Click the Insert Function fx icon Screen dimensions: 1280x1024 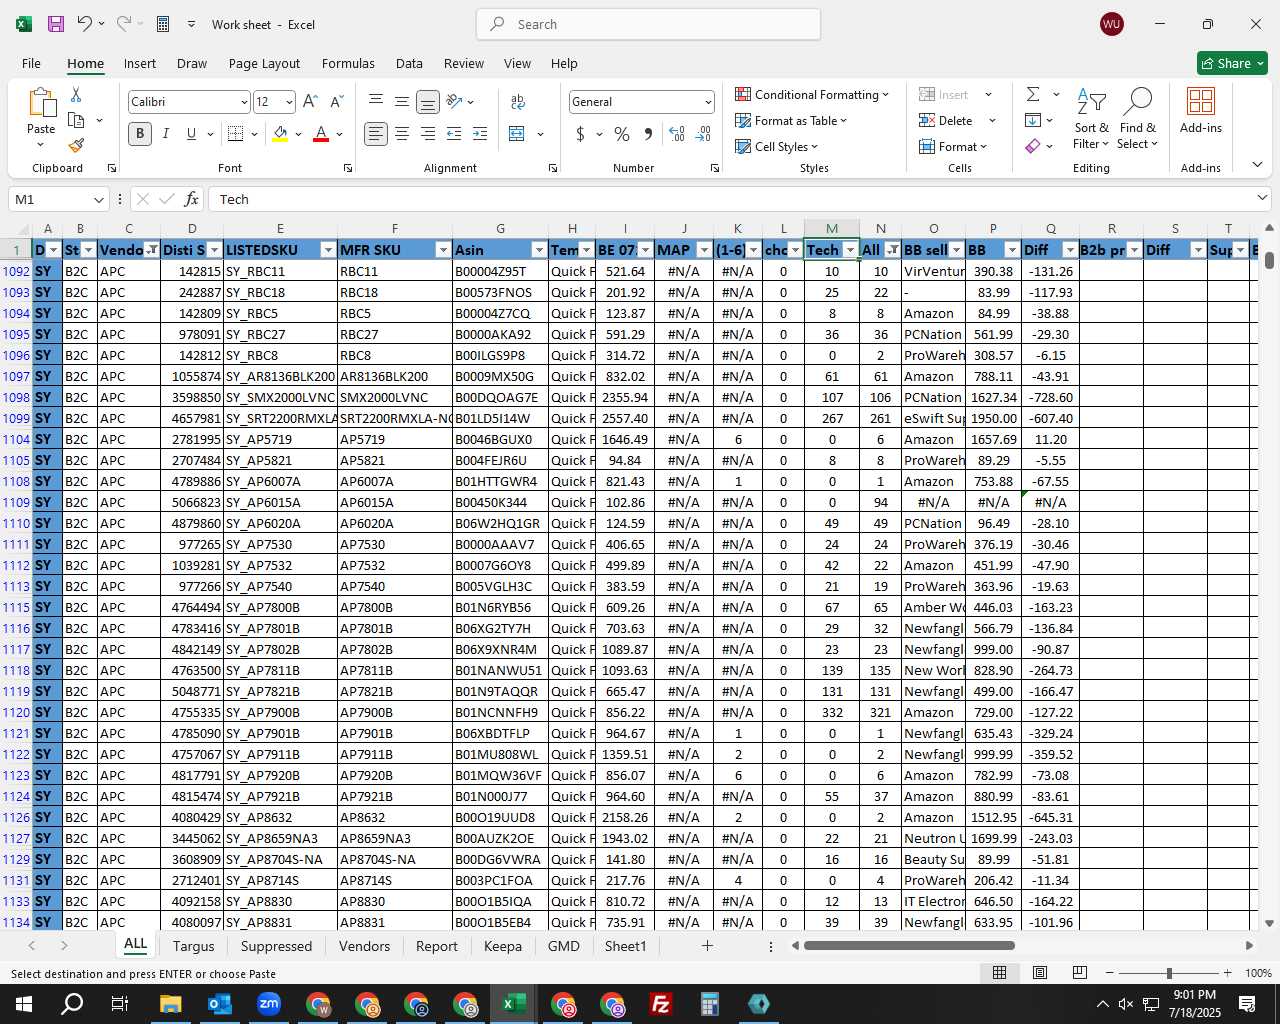click(x=192, y=199)
